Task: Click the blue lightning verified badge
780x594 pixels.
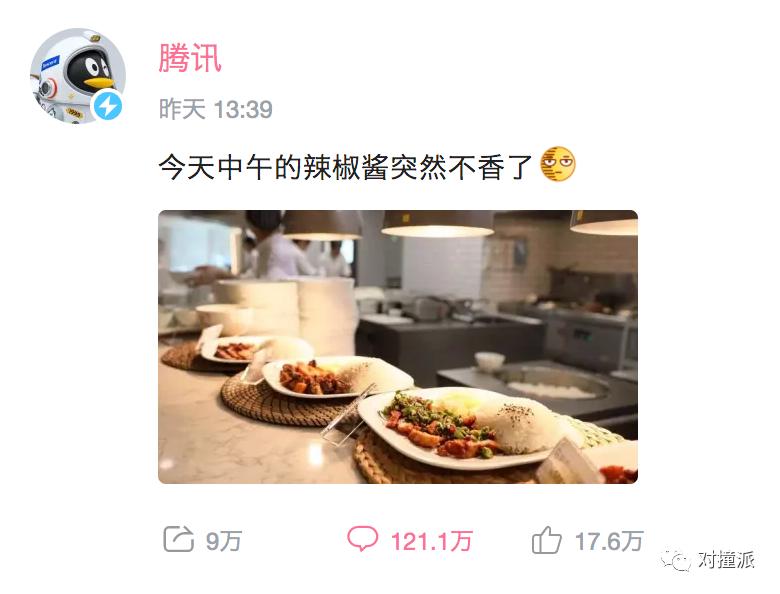Action: tap(108, 106)
